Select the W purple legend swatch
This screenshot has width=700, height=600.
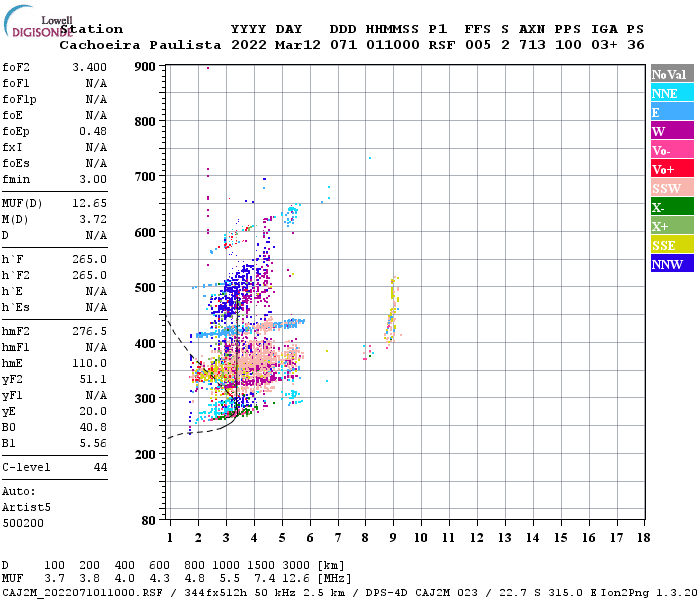[x=672, y=131]
